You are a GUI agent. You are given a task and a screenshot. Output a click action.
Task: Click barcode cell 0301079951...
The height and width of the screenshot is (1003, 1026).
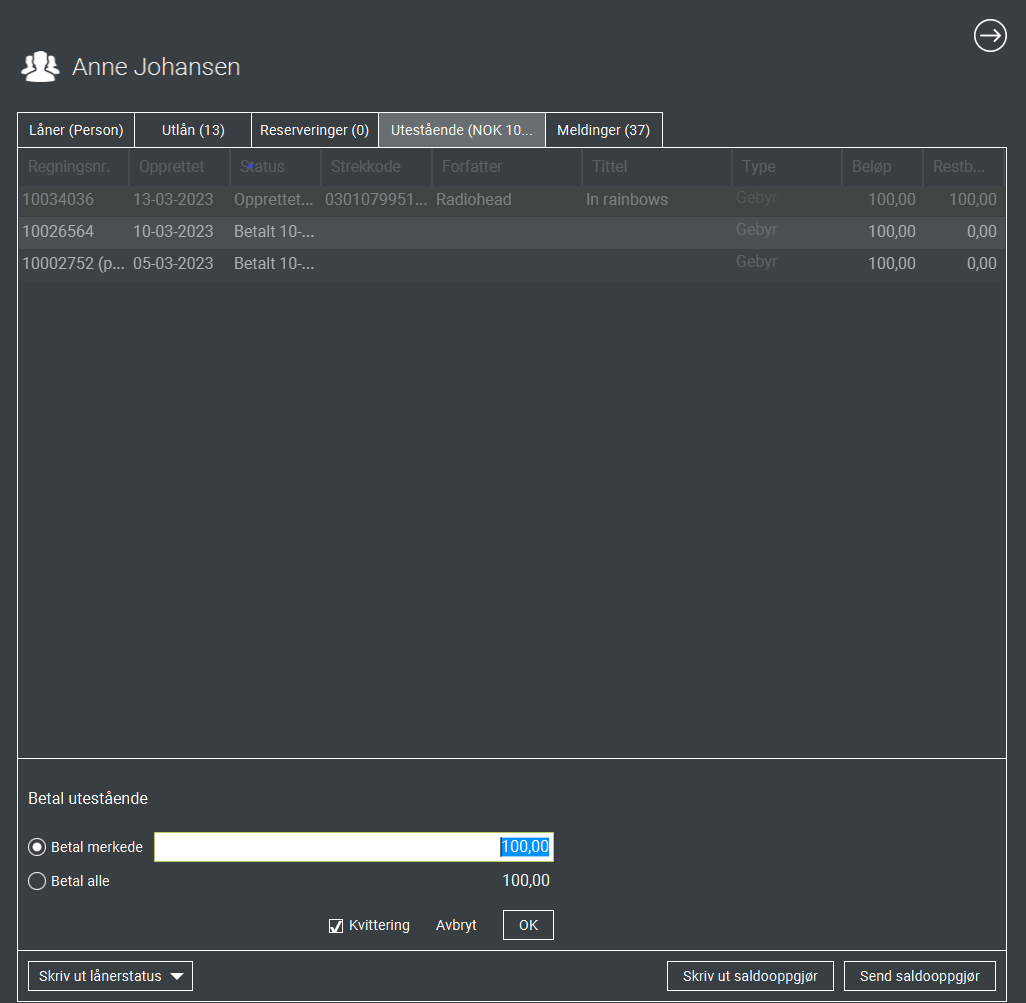point(376,200)
